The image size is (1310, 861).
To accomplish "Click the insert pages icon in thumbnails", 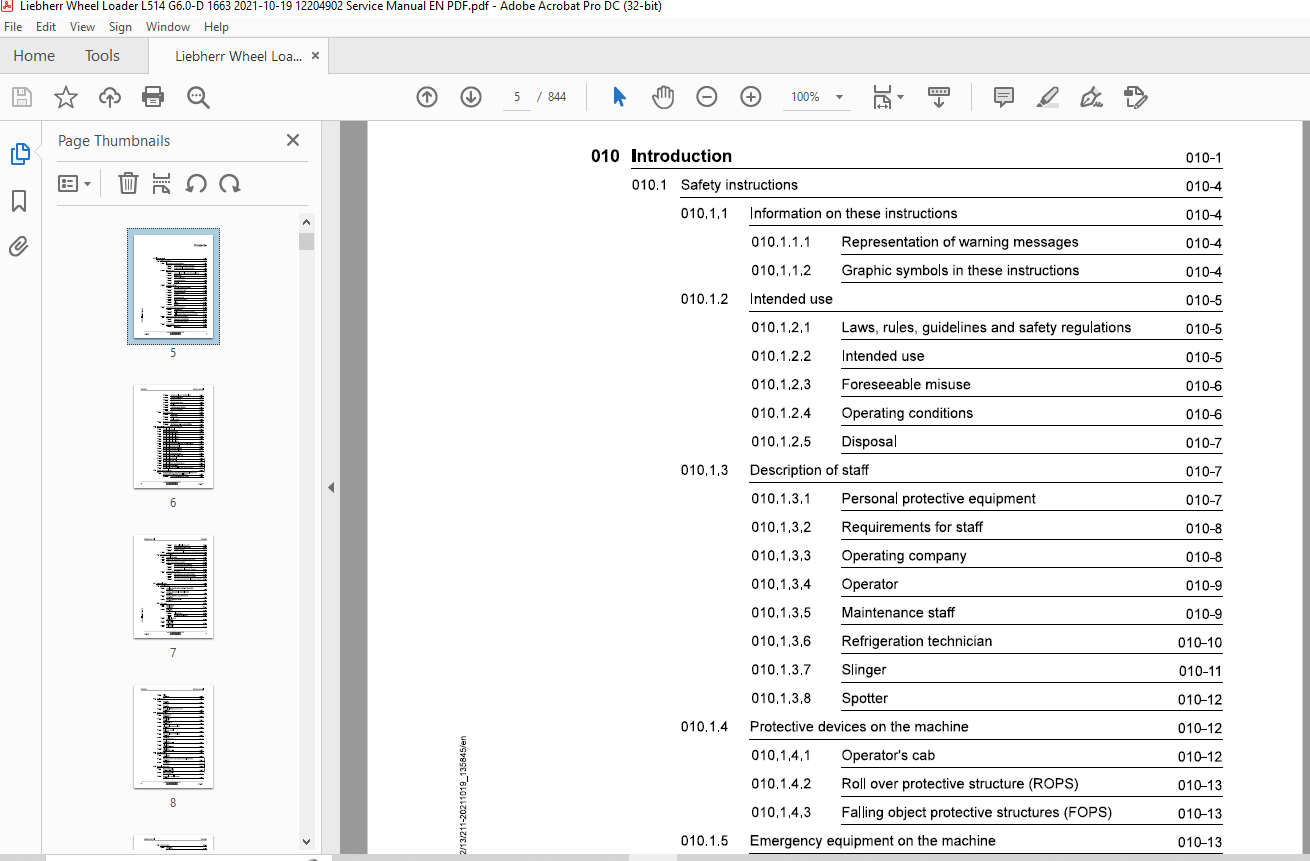I will tap(161, 184).
